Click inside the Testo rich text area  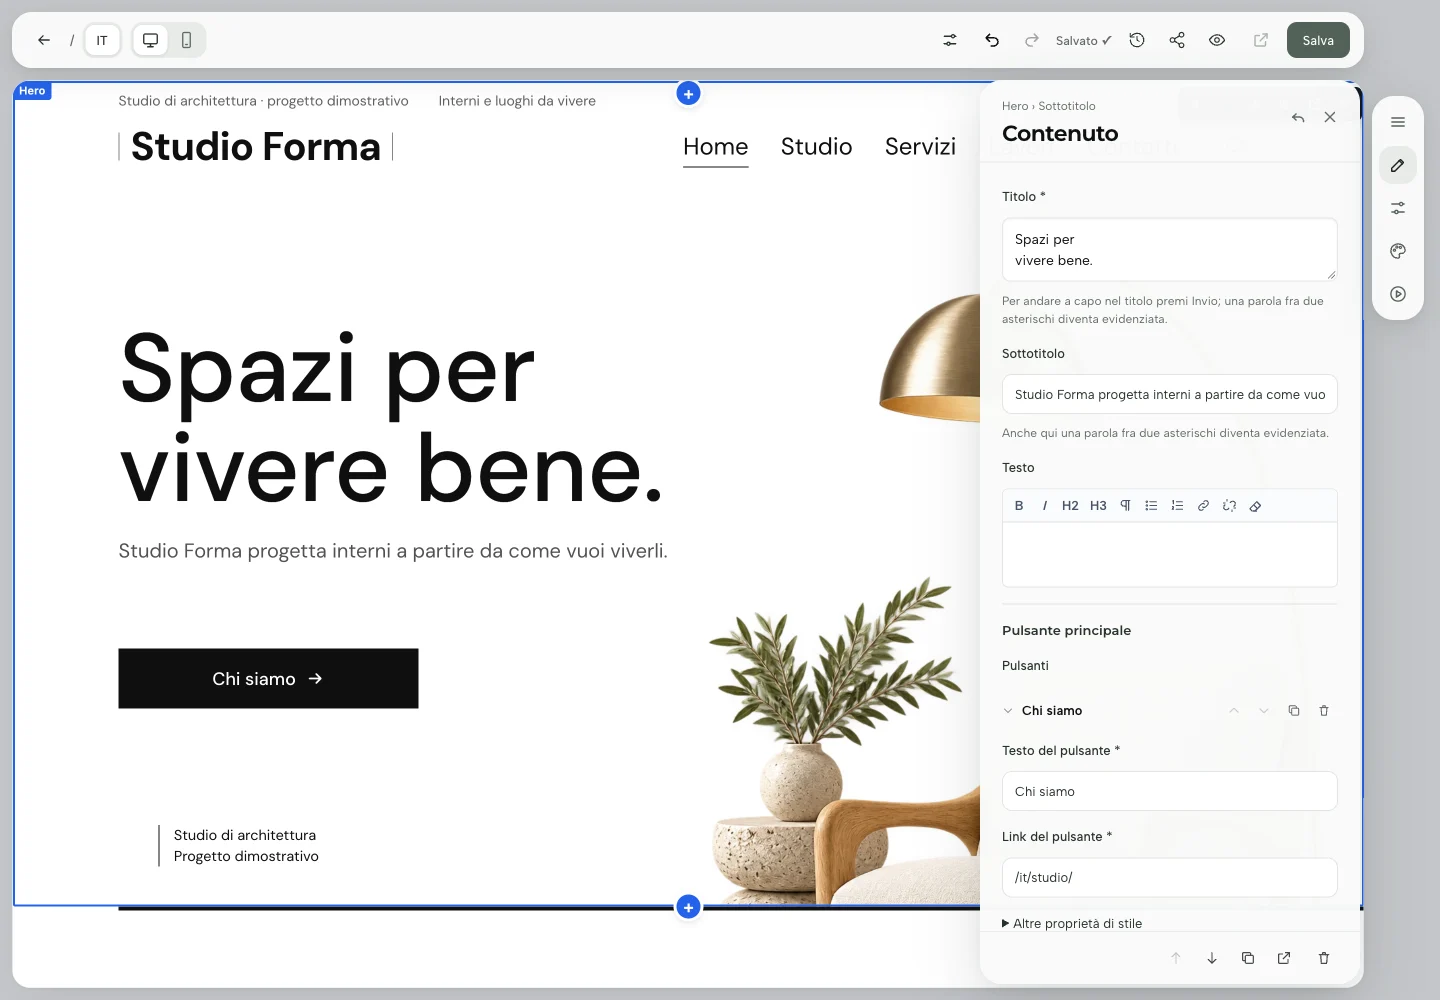(x=1170, y=554)
